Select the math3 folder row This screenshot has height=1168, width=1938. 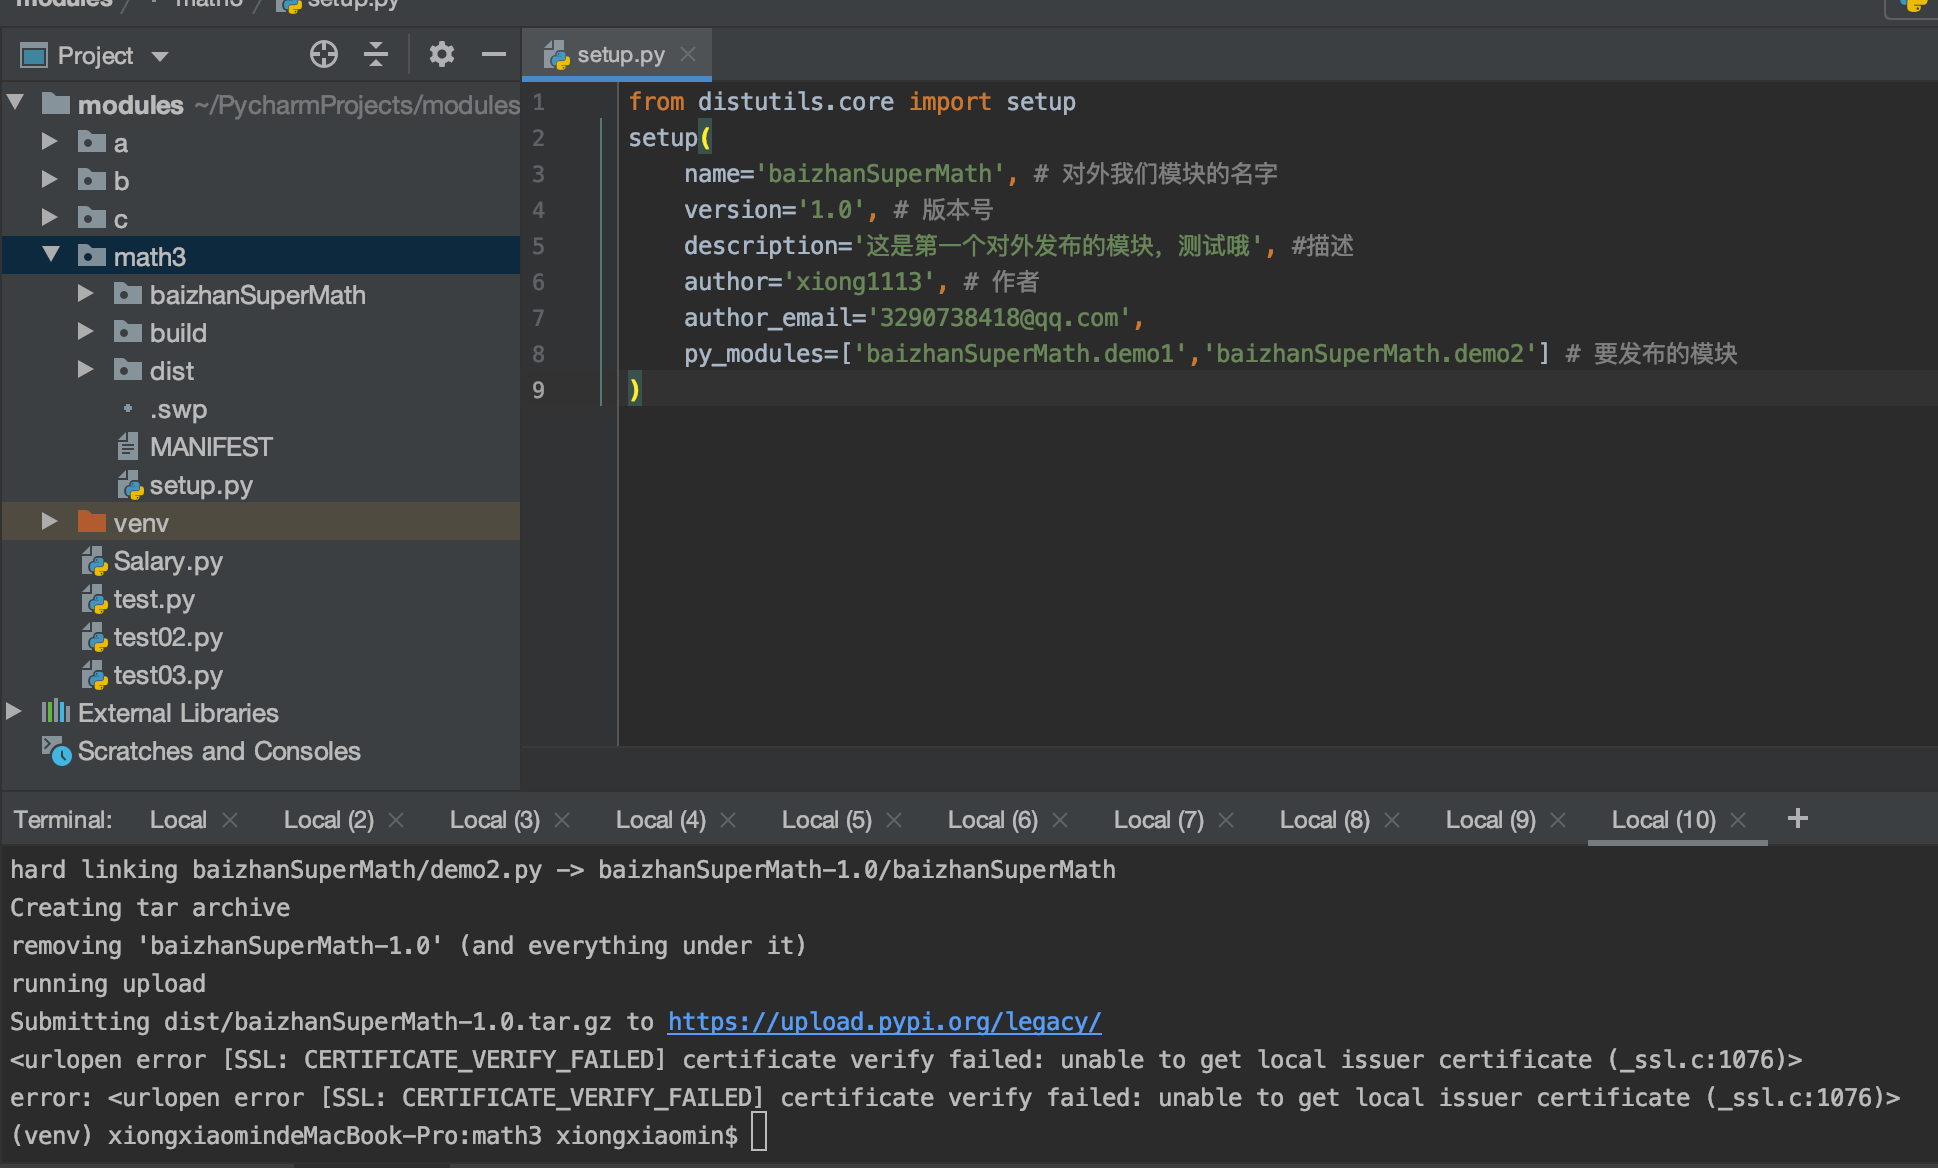pyautogui.click(x=261, y=256)
